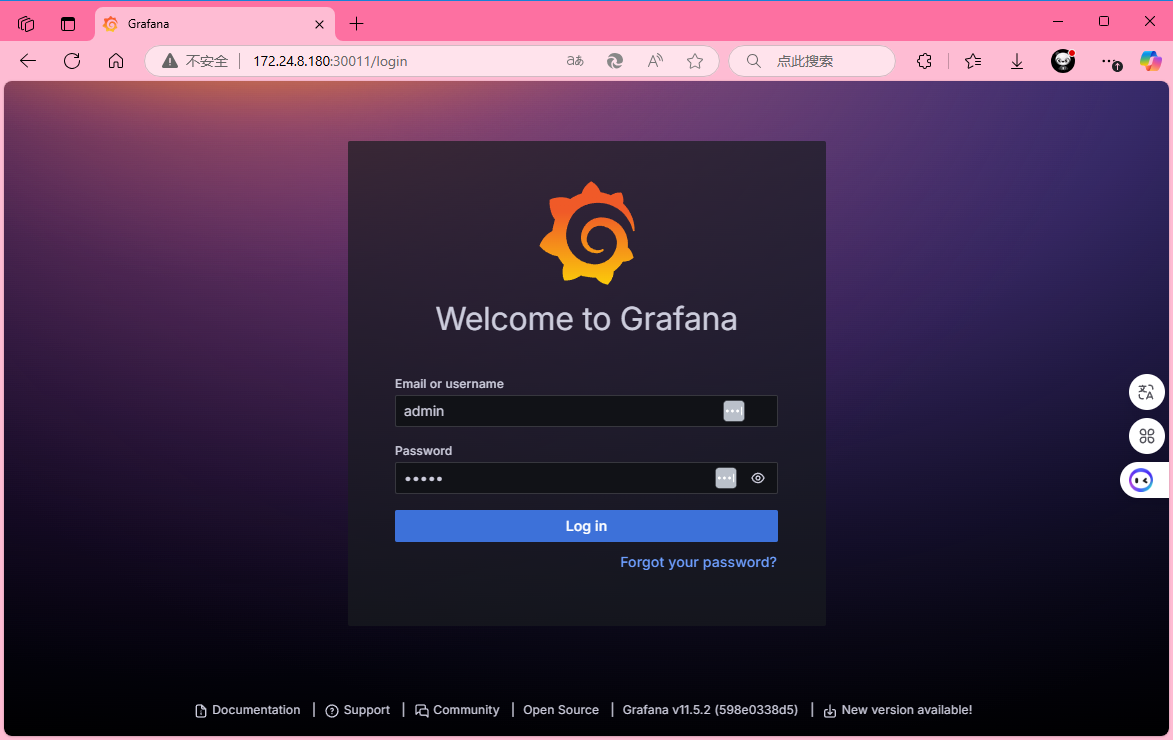Click the address bar URL text
The height and width of the screenshot is (740, 1173).
330,61
